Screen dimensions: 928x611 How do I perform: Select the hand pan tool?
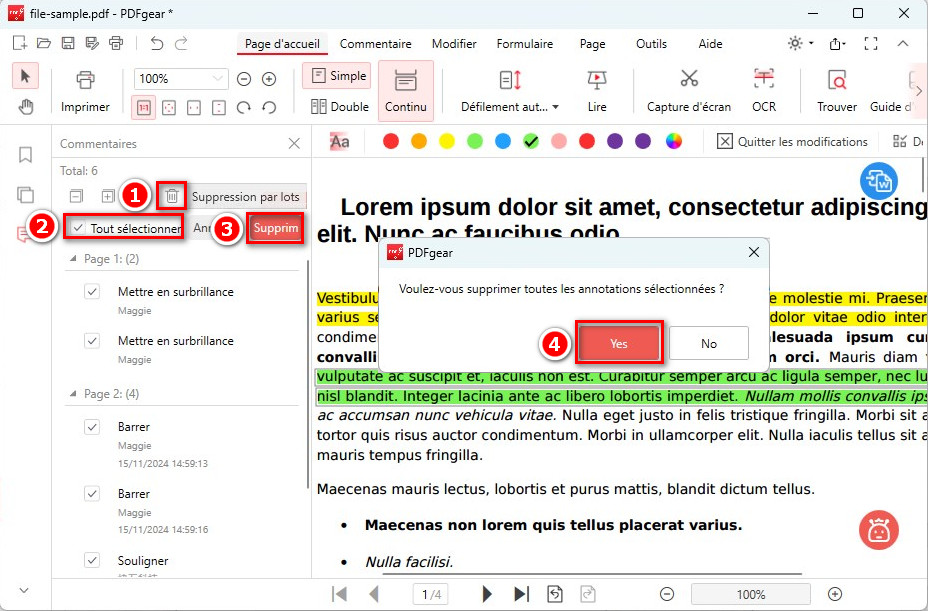click(x=24, y=107)
